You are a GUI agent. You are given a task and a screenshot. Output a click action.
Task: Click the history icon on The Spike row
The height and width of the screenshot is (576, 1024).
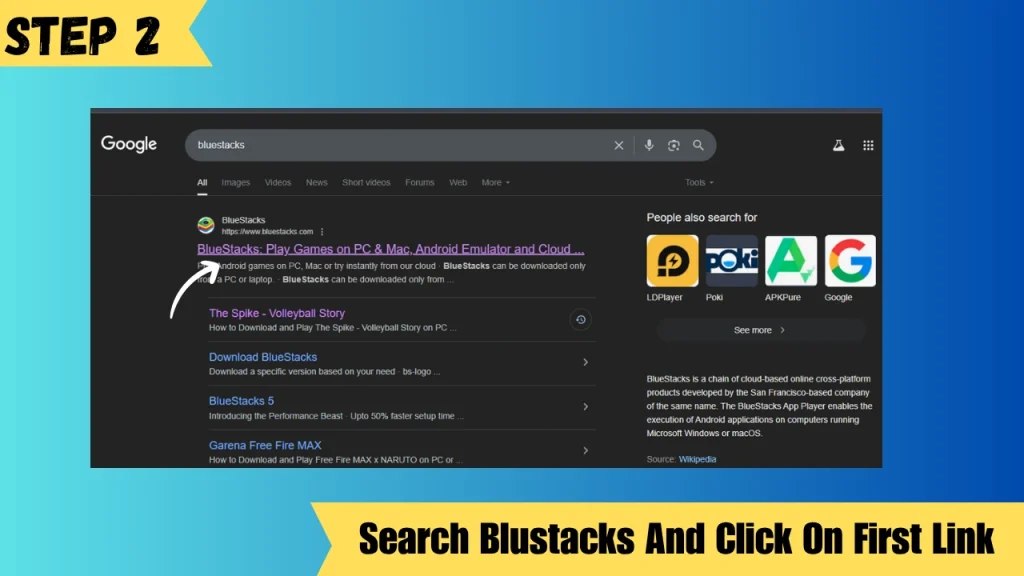pyautogui.click(x=580, y=319)
